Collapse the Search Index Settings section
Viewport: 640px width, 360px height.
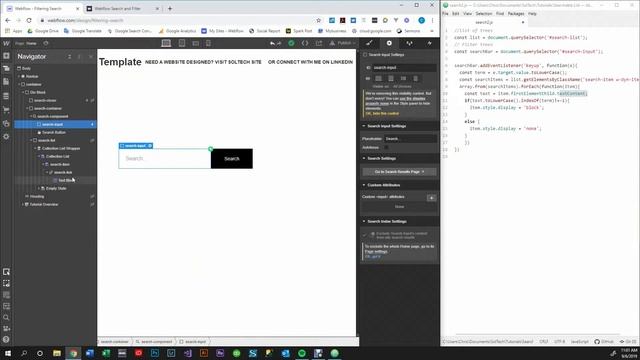click(363, 221)
